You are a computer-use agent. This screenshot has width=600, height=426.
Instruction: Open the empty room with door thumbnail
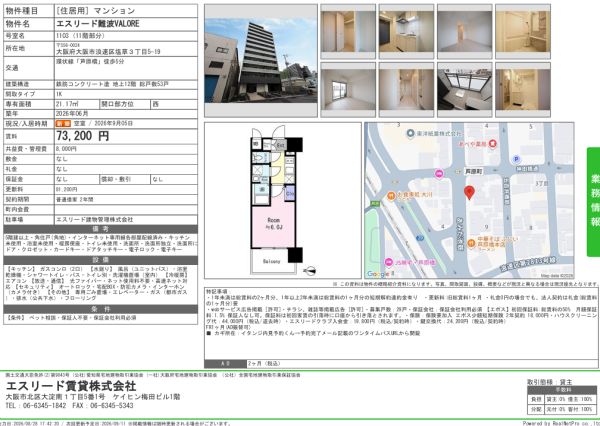[465, 31]
